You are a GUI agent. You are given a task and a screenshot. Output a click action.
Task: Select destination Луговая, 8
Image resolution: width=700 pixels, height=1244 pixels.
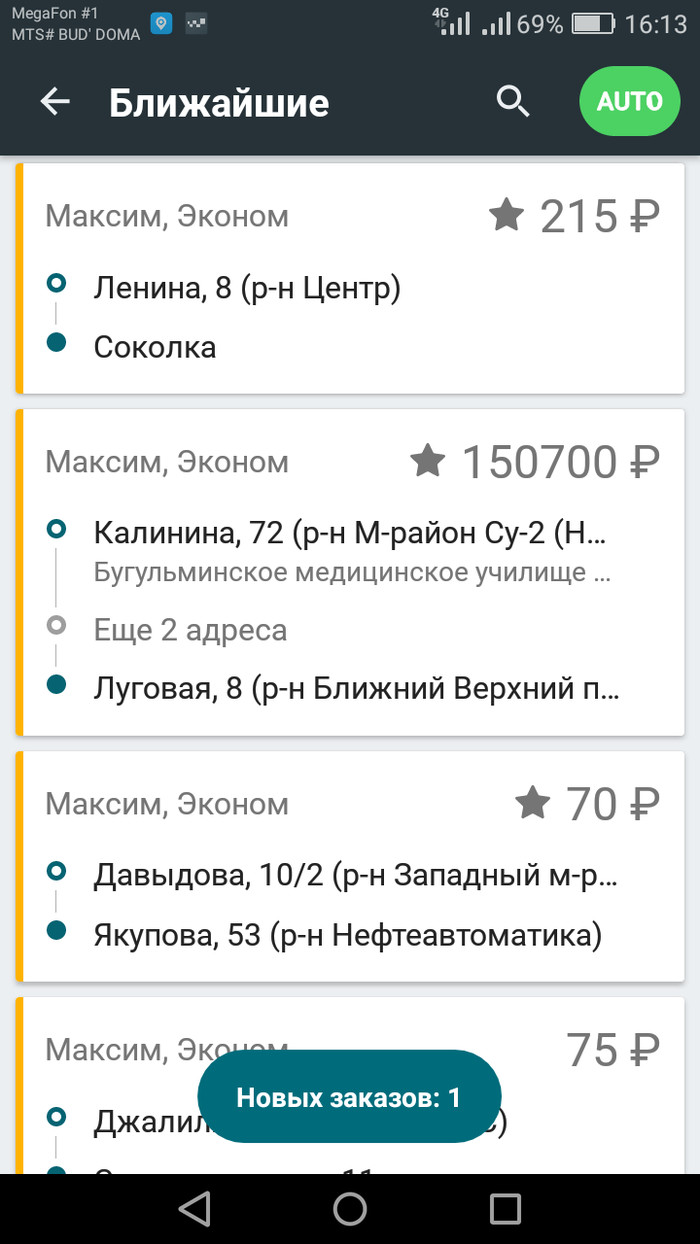coord(356,689)
